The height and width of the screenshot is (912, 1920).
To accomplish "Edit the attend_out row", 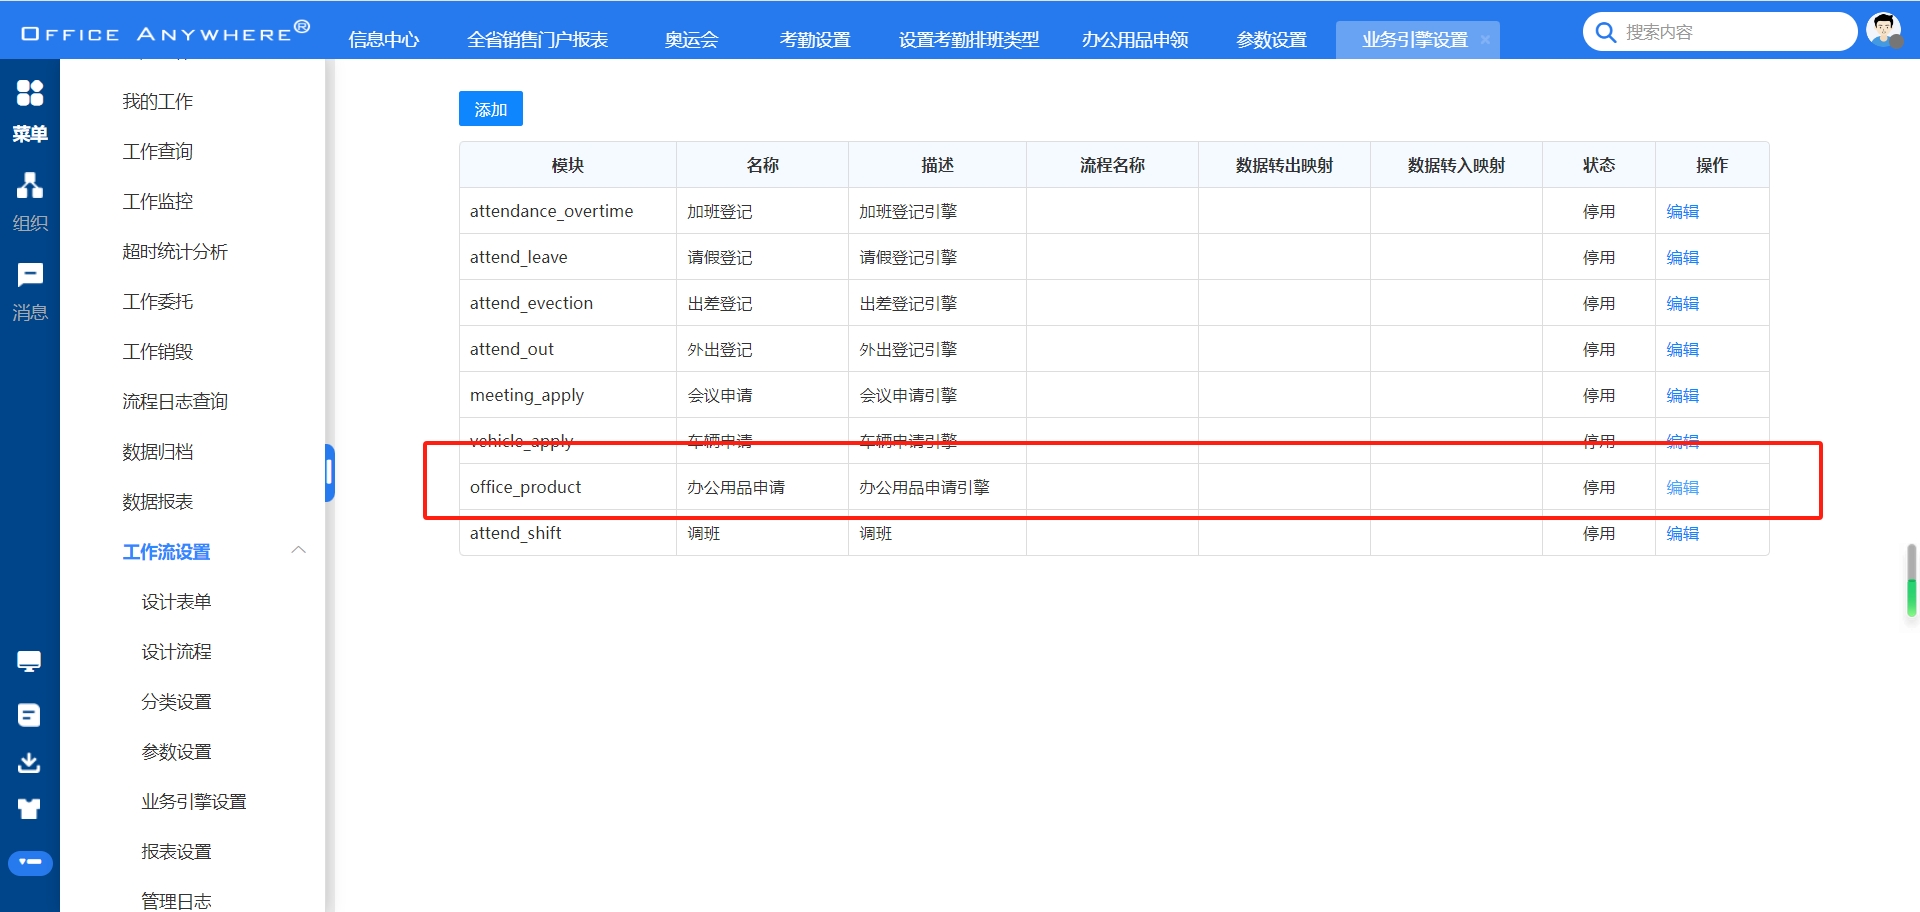I will (1683, 350).
